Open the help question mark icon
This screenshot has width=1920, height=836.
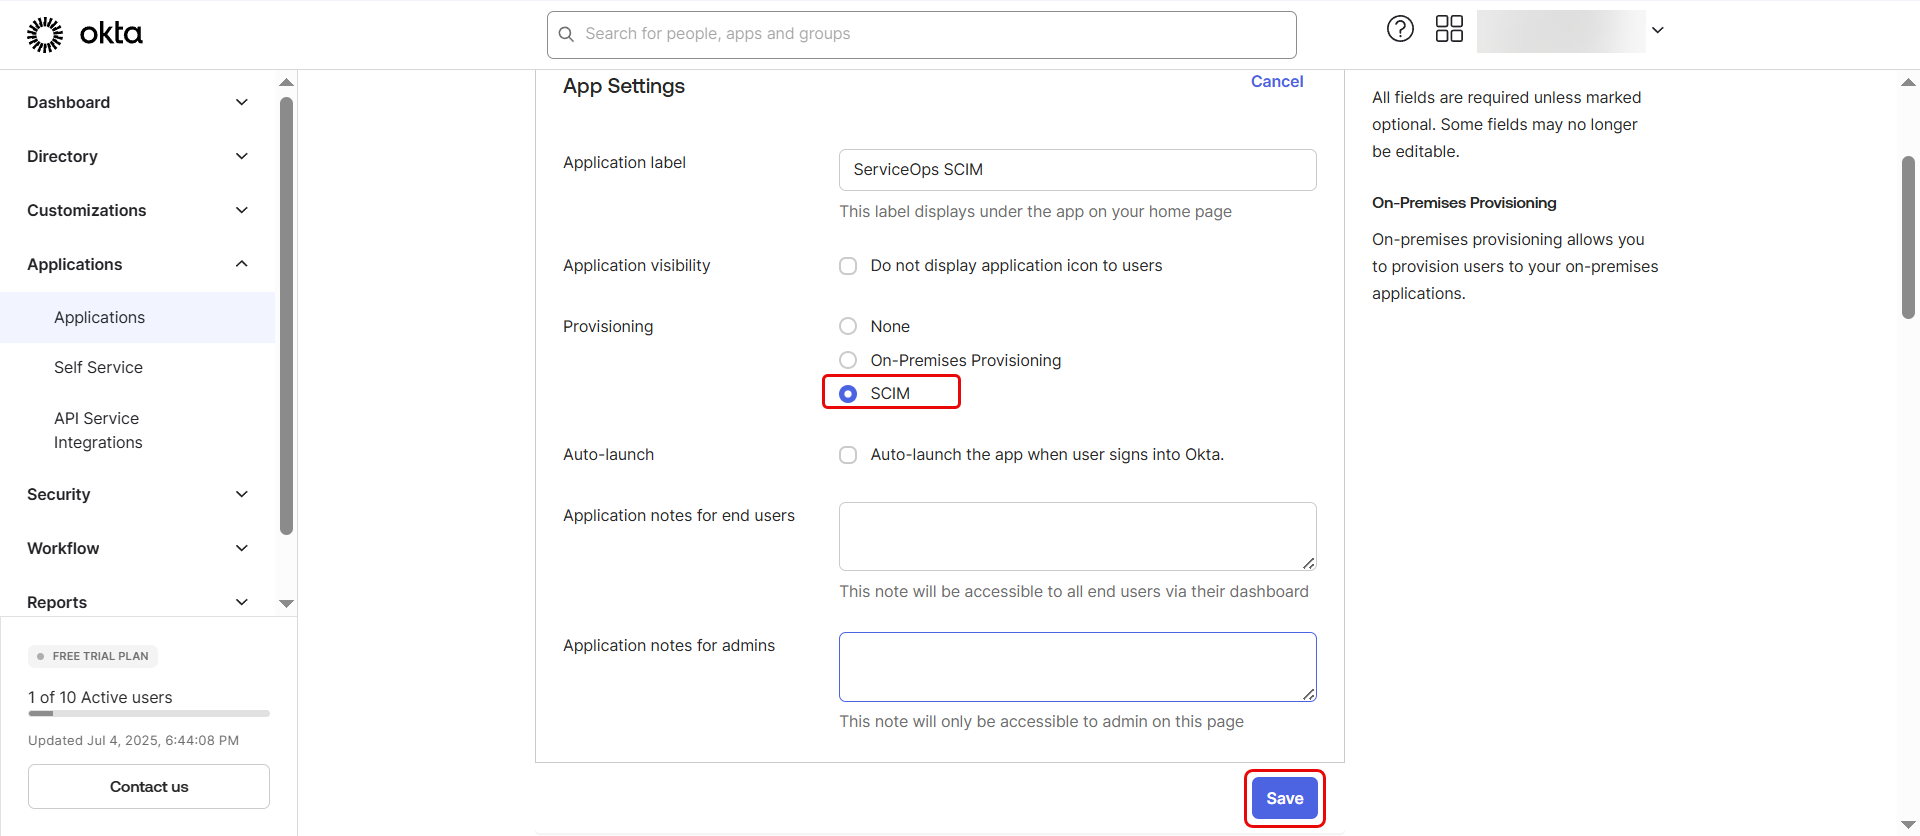point(1400,29)
